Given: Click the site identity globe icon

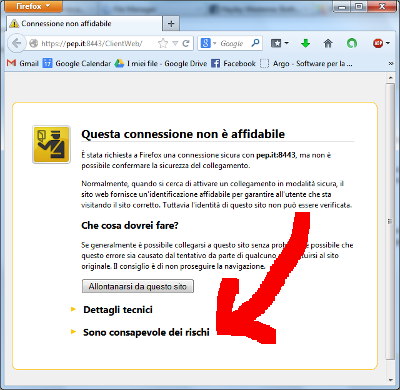Looking at the screenshot, I should click(x=33, y=43).
